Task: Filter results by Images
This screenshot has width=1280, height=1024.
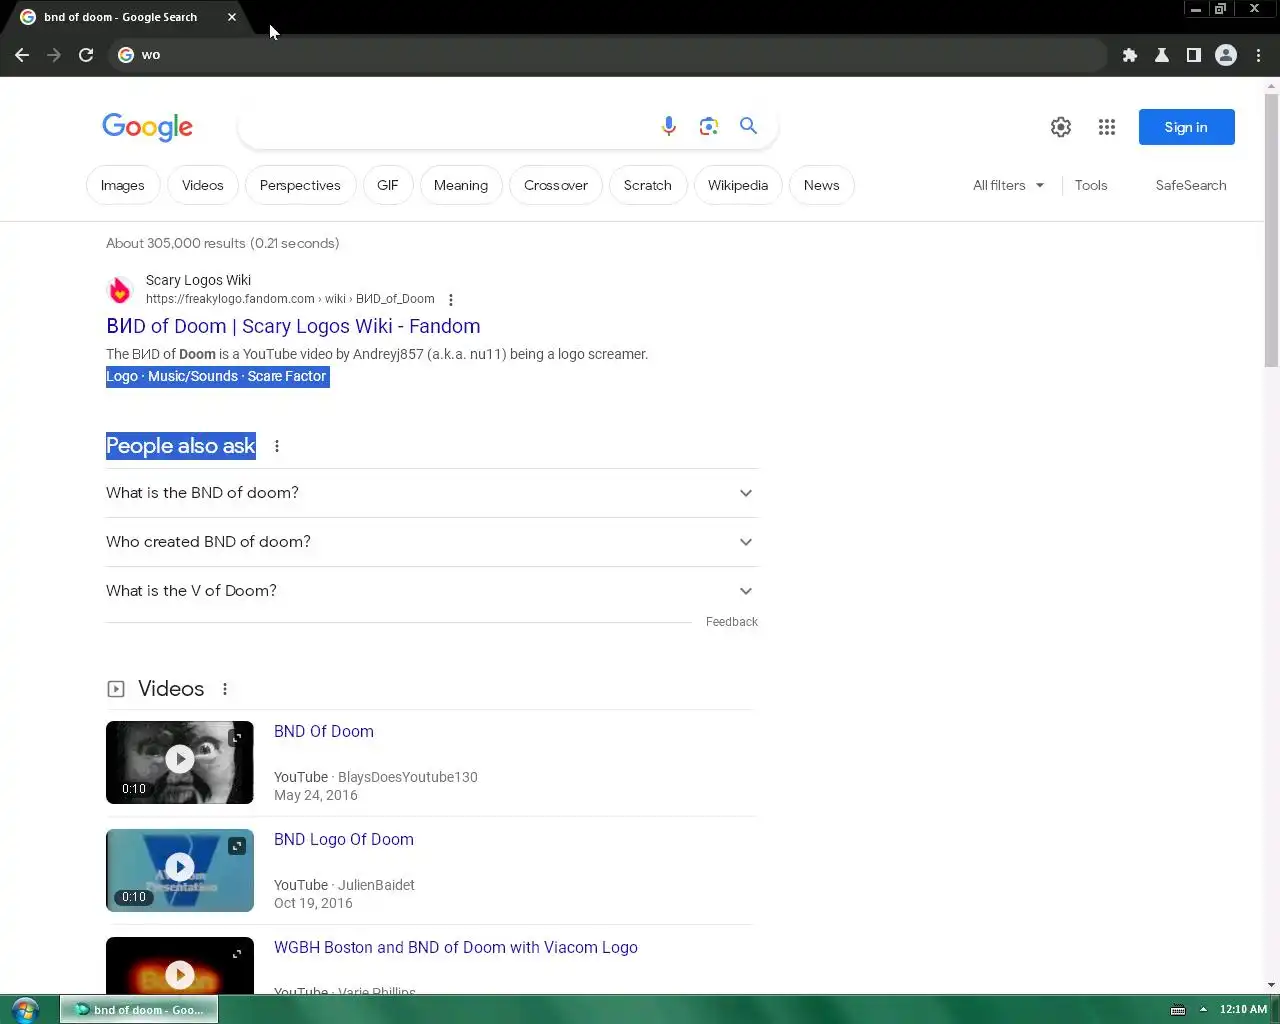Action: click(x=123, y=185)
